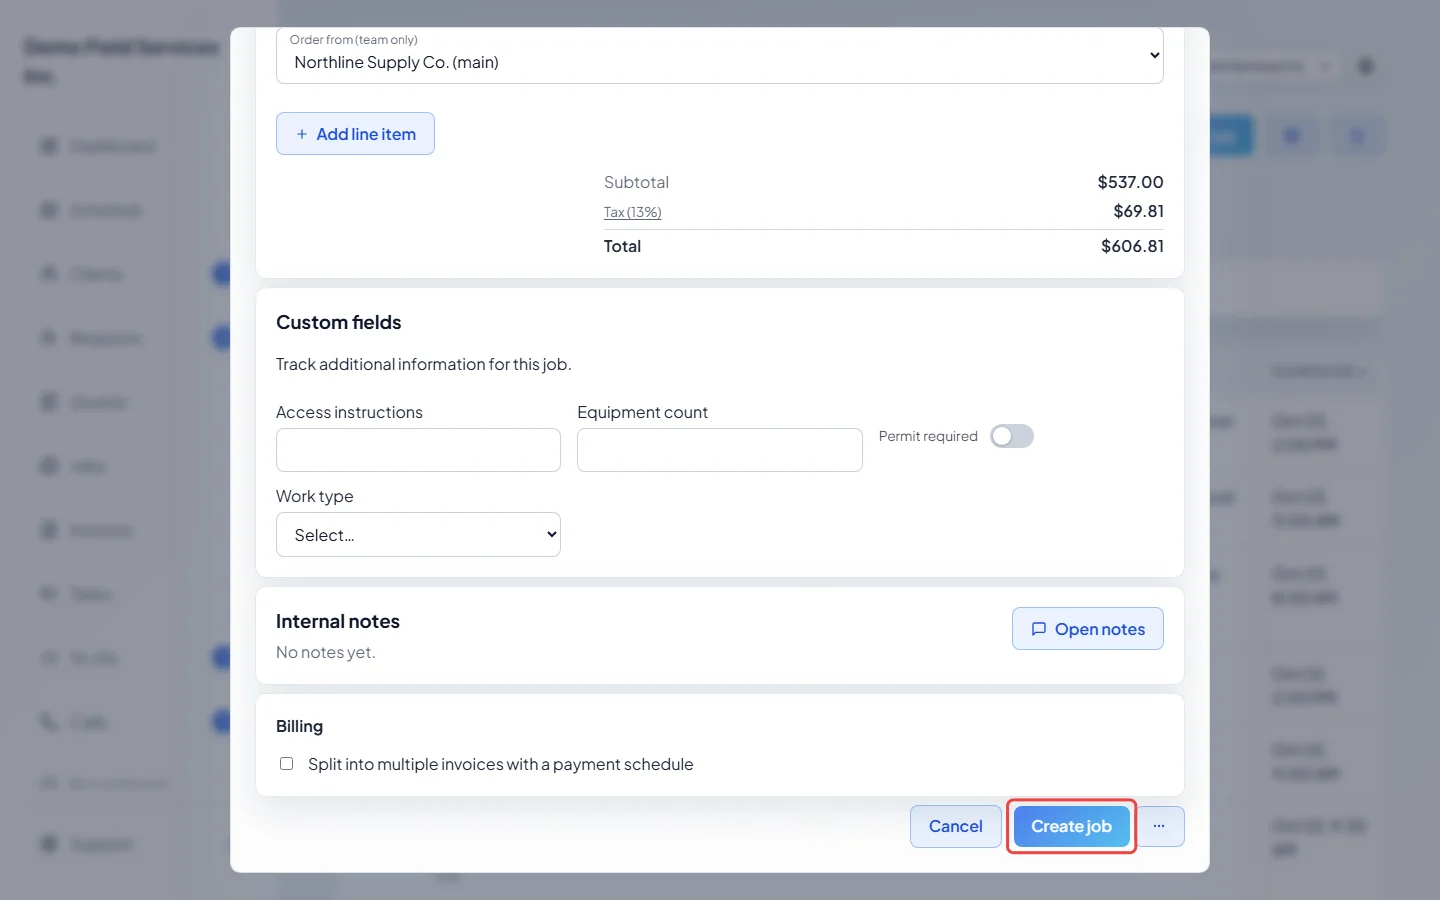The width and height of the screenshot is (1440, 900).
Task: Click the Open notes button
Action: click(1088, 629)
